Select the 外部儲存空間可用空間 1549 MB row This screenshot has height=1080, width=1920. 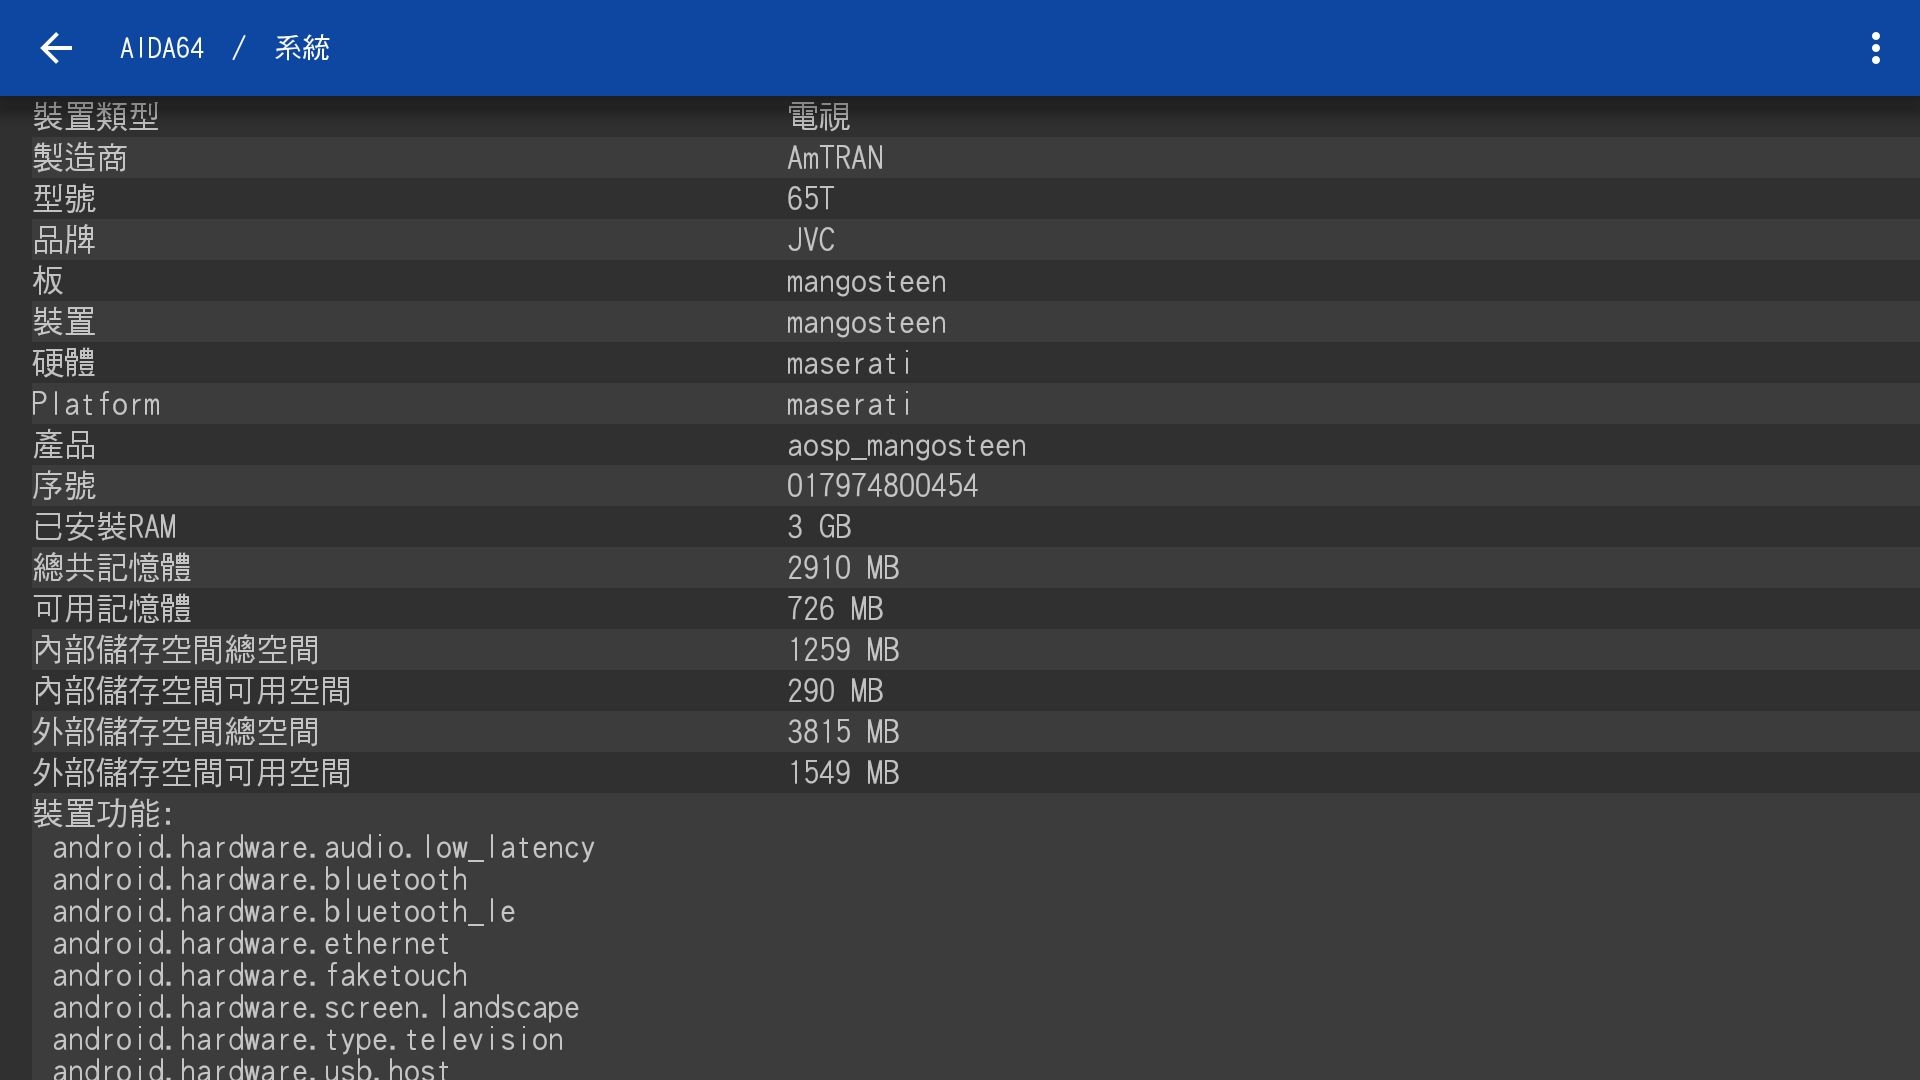click(960, 773)
